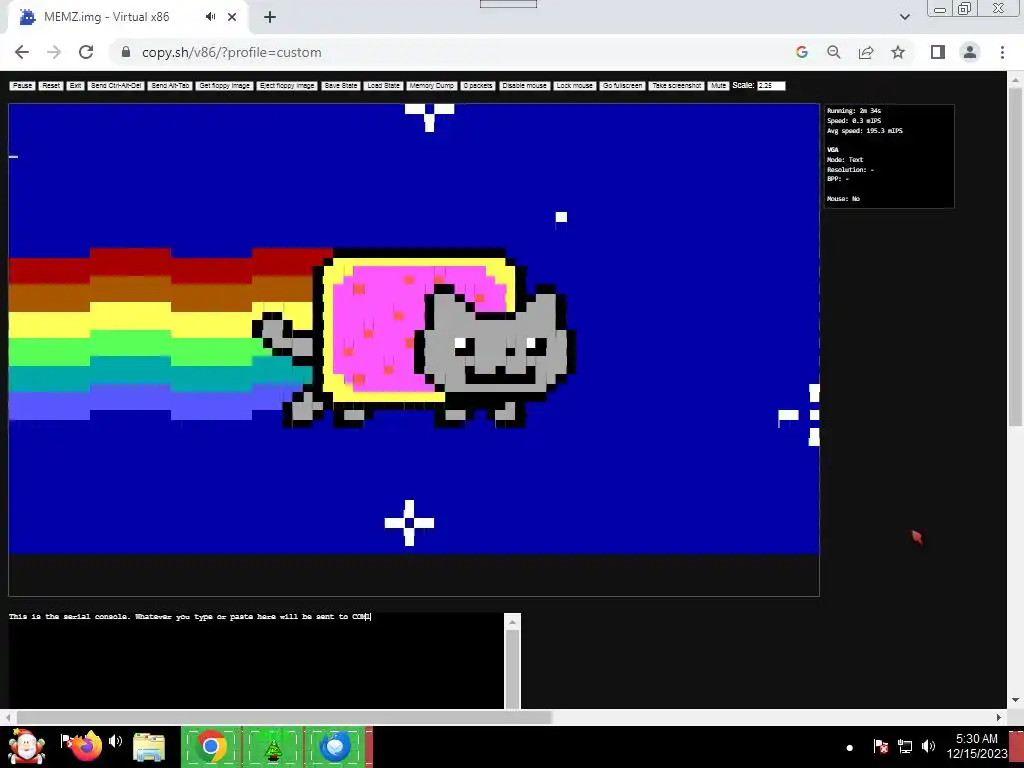Viewport: 1024px width, 768px height.
Task: Pause the emulator with the Pause button
Action: 22,86
